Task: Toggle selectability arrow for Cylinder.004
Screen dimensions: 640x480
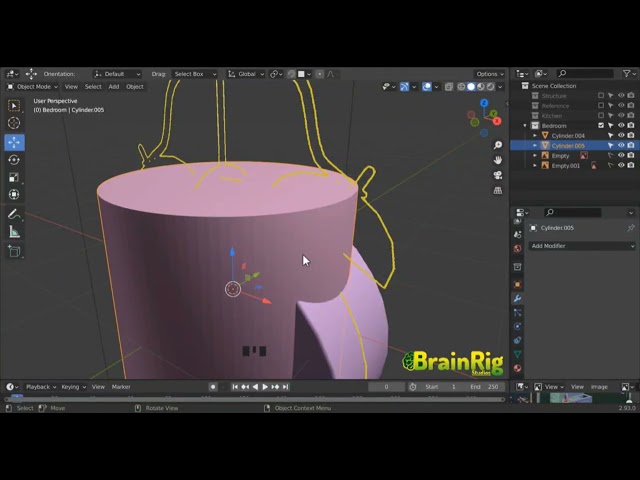Action: click(611, 135)
